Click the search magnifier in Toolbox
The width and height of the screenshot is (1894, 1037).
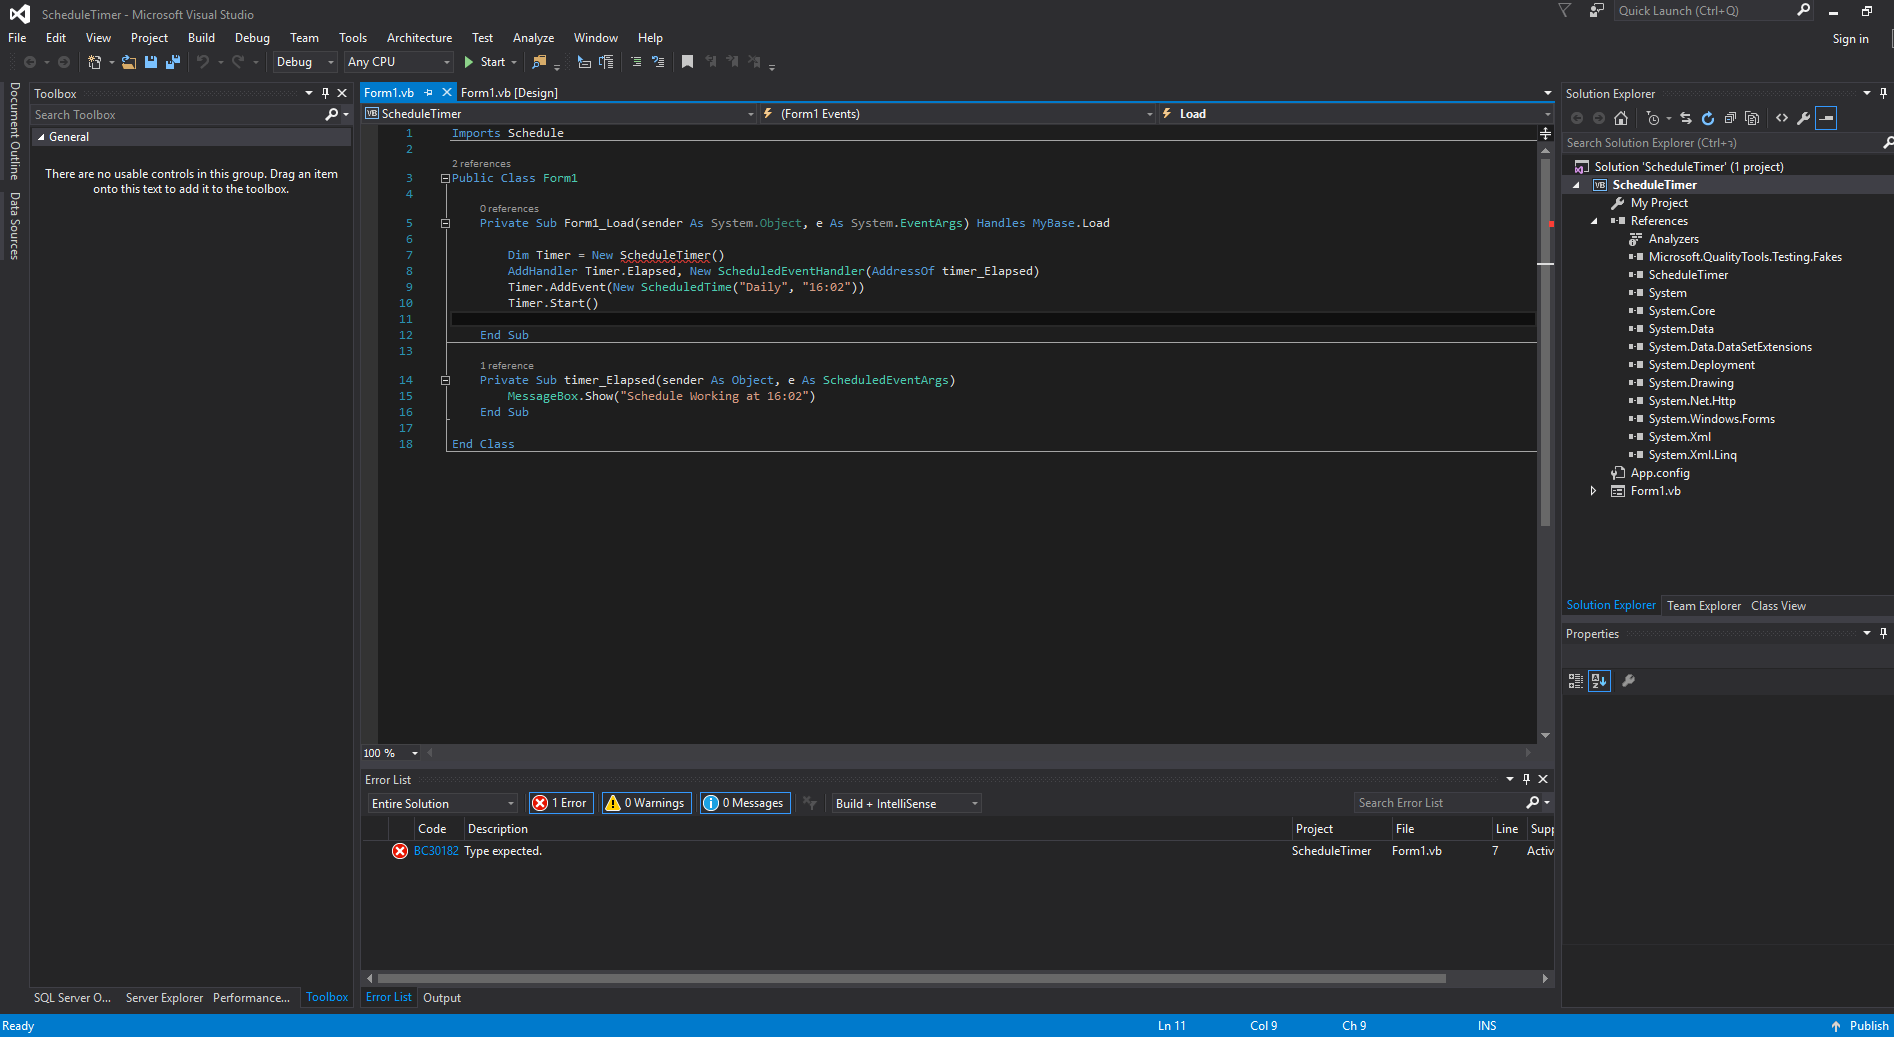(x=332, y=115)
